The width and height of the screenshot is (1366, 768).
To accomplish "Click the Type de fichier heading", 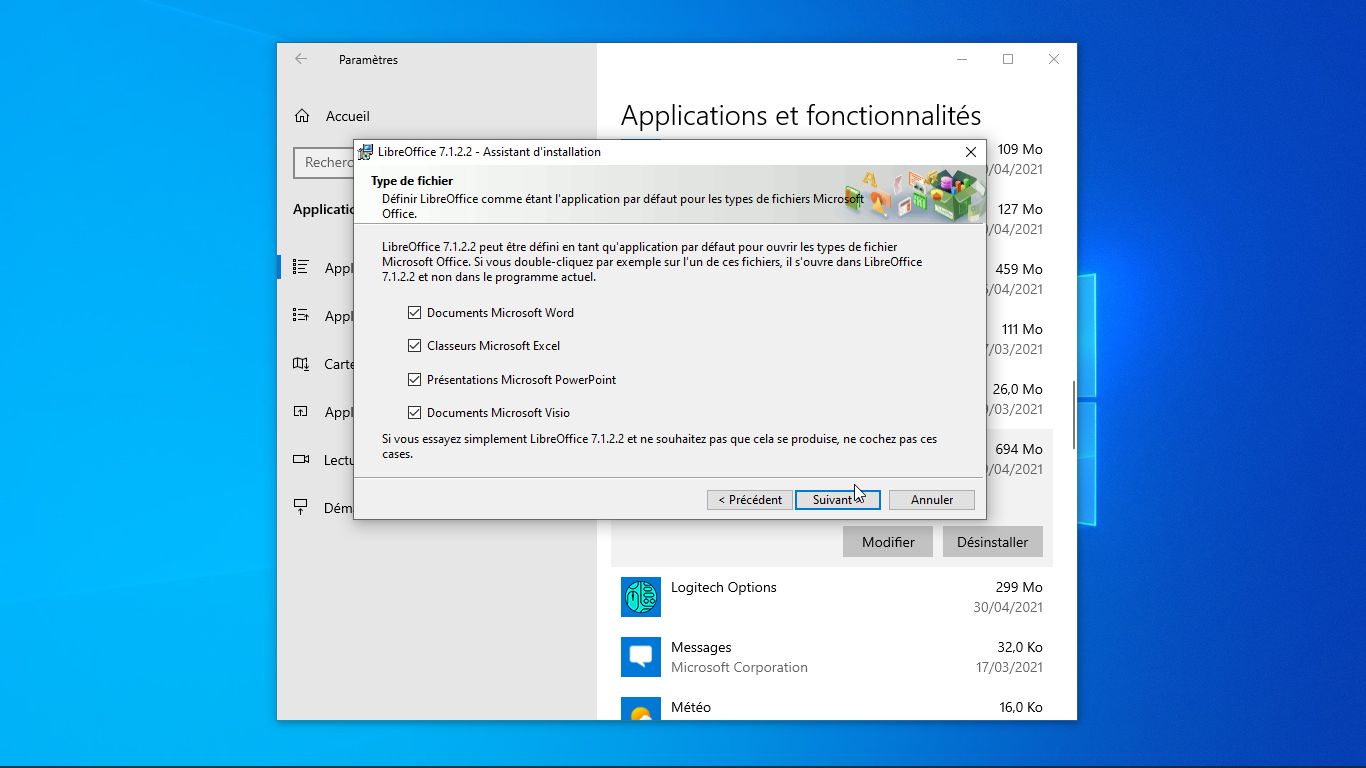I will pyautogui.click(x=412, y=181).
